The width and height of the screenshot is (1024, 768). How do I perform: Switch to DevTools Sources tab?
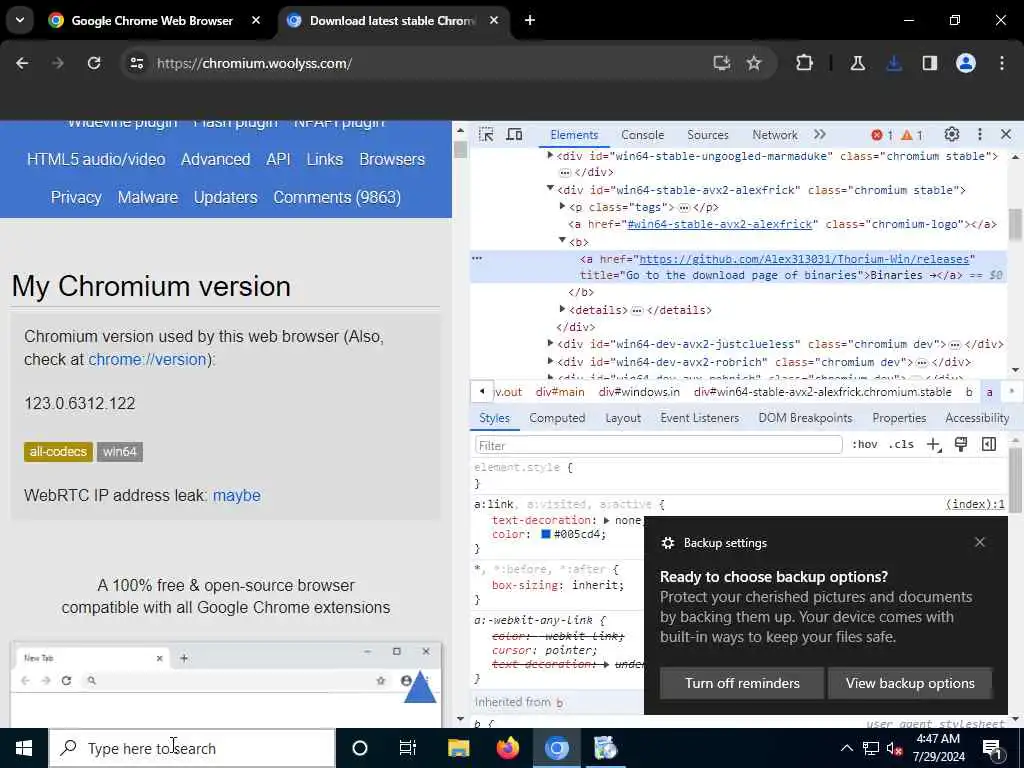707,135
